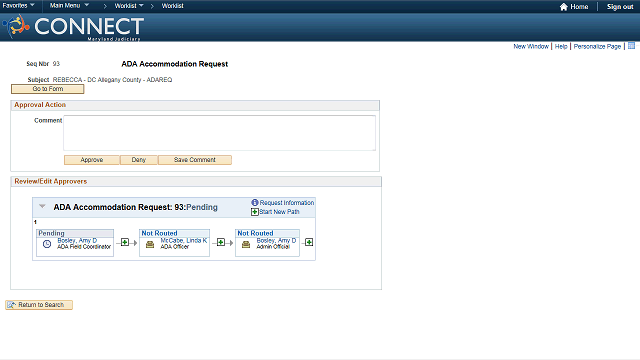The width and height of the screenshot is (640, 360).
Task: Open the Main Menu dropdown
Action: [69, 6]
